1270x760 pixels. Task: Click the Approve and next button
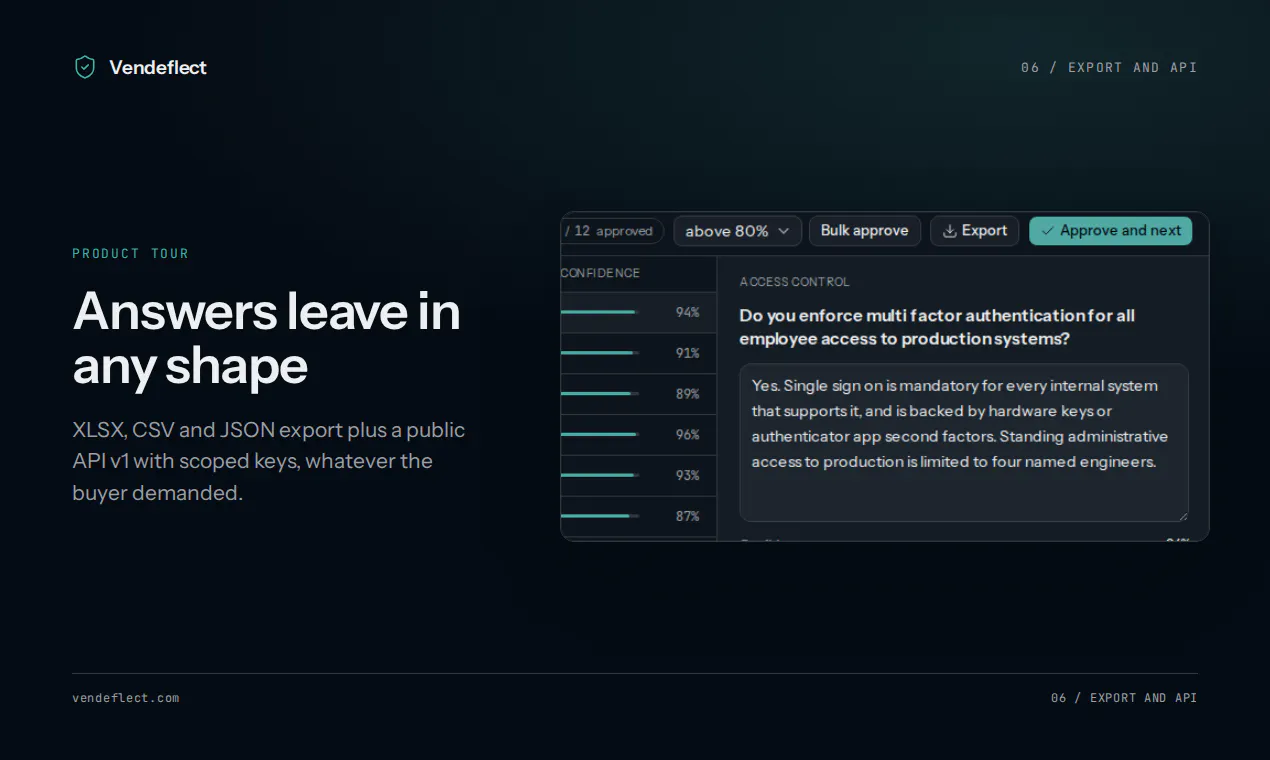1110,231
